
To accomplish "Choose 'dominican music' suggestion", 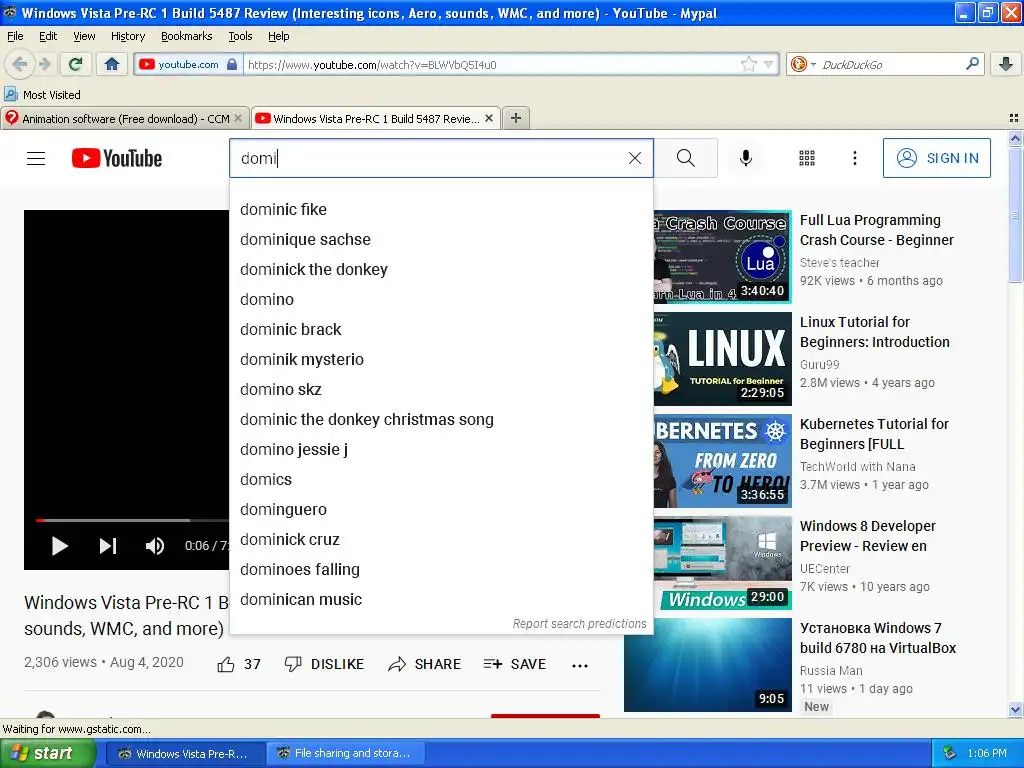I will tap(441, 600).
